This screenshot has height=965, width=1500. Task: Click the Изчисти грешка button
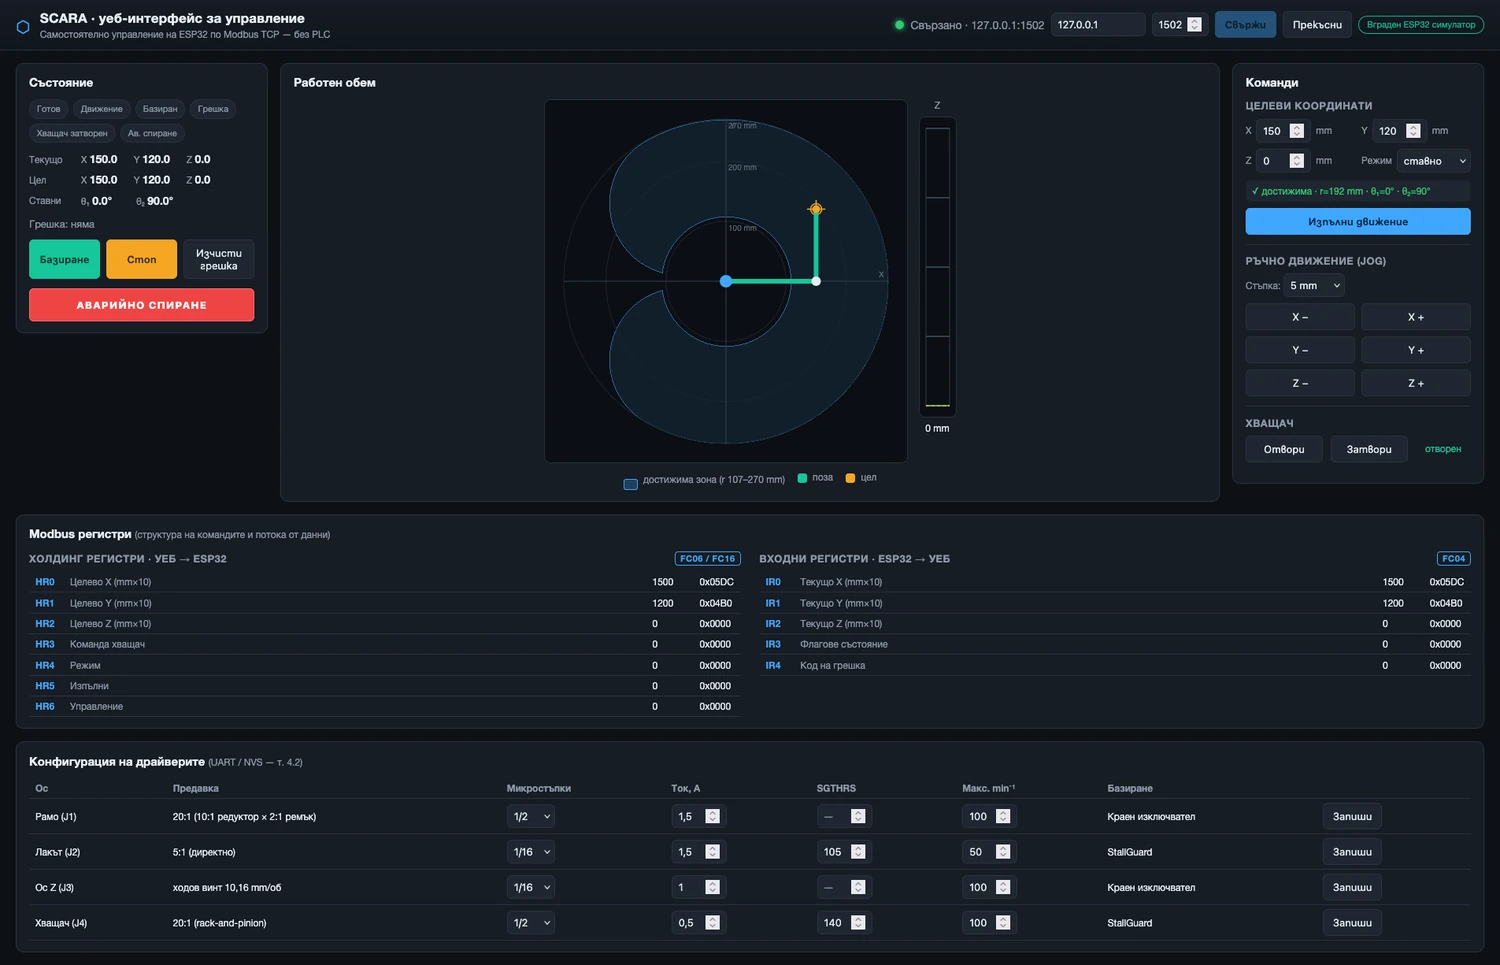click(219, 259)
